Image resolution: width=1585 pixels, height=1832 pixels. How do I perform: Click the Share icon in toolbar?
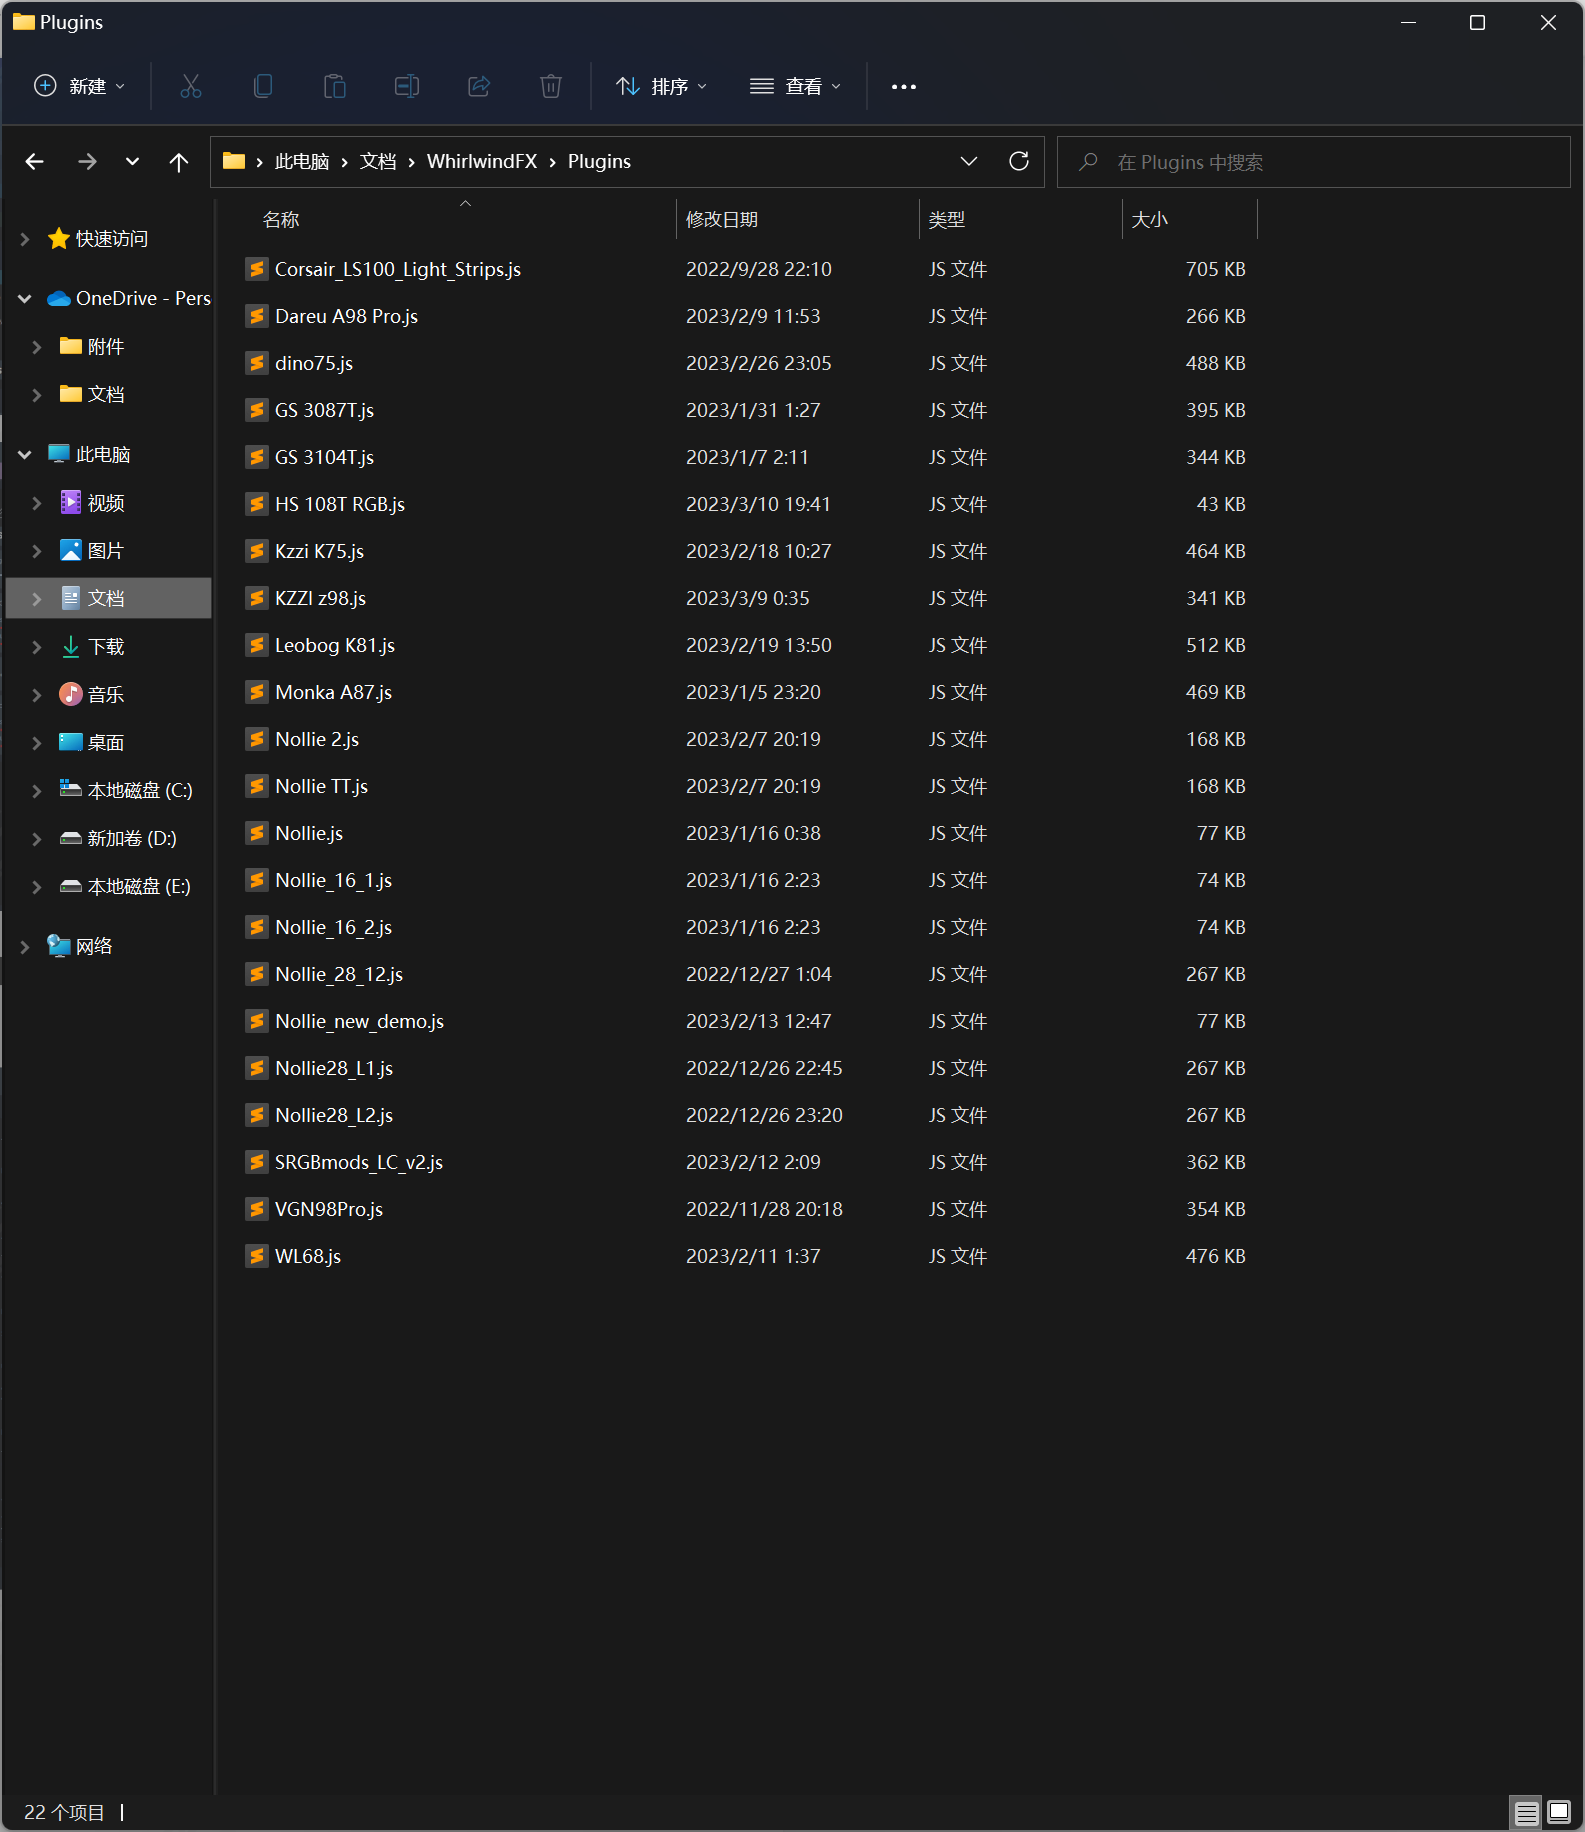click(479, 86)
